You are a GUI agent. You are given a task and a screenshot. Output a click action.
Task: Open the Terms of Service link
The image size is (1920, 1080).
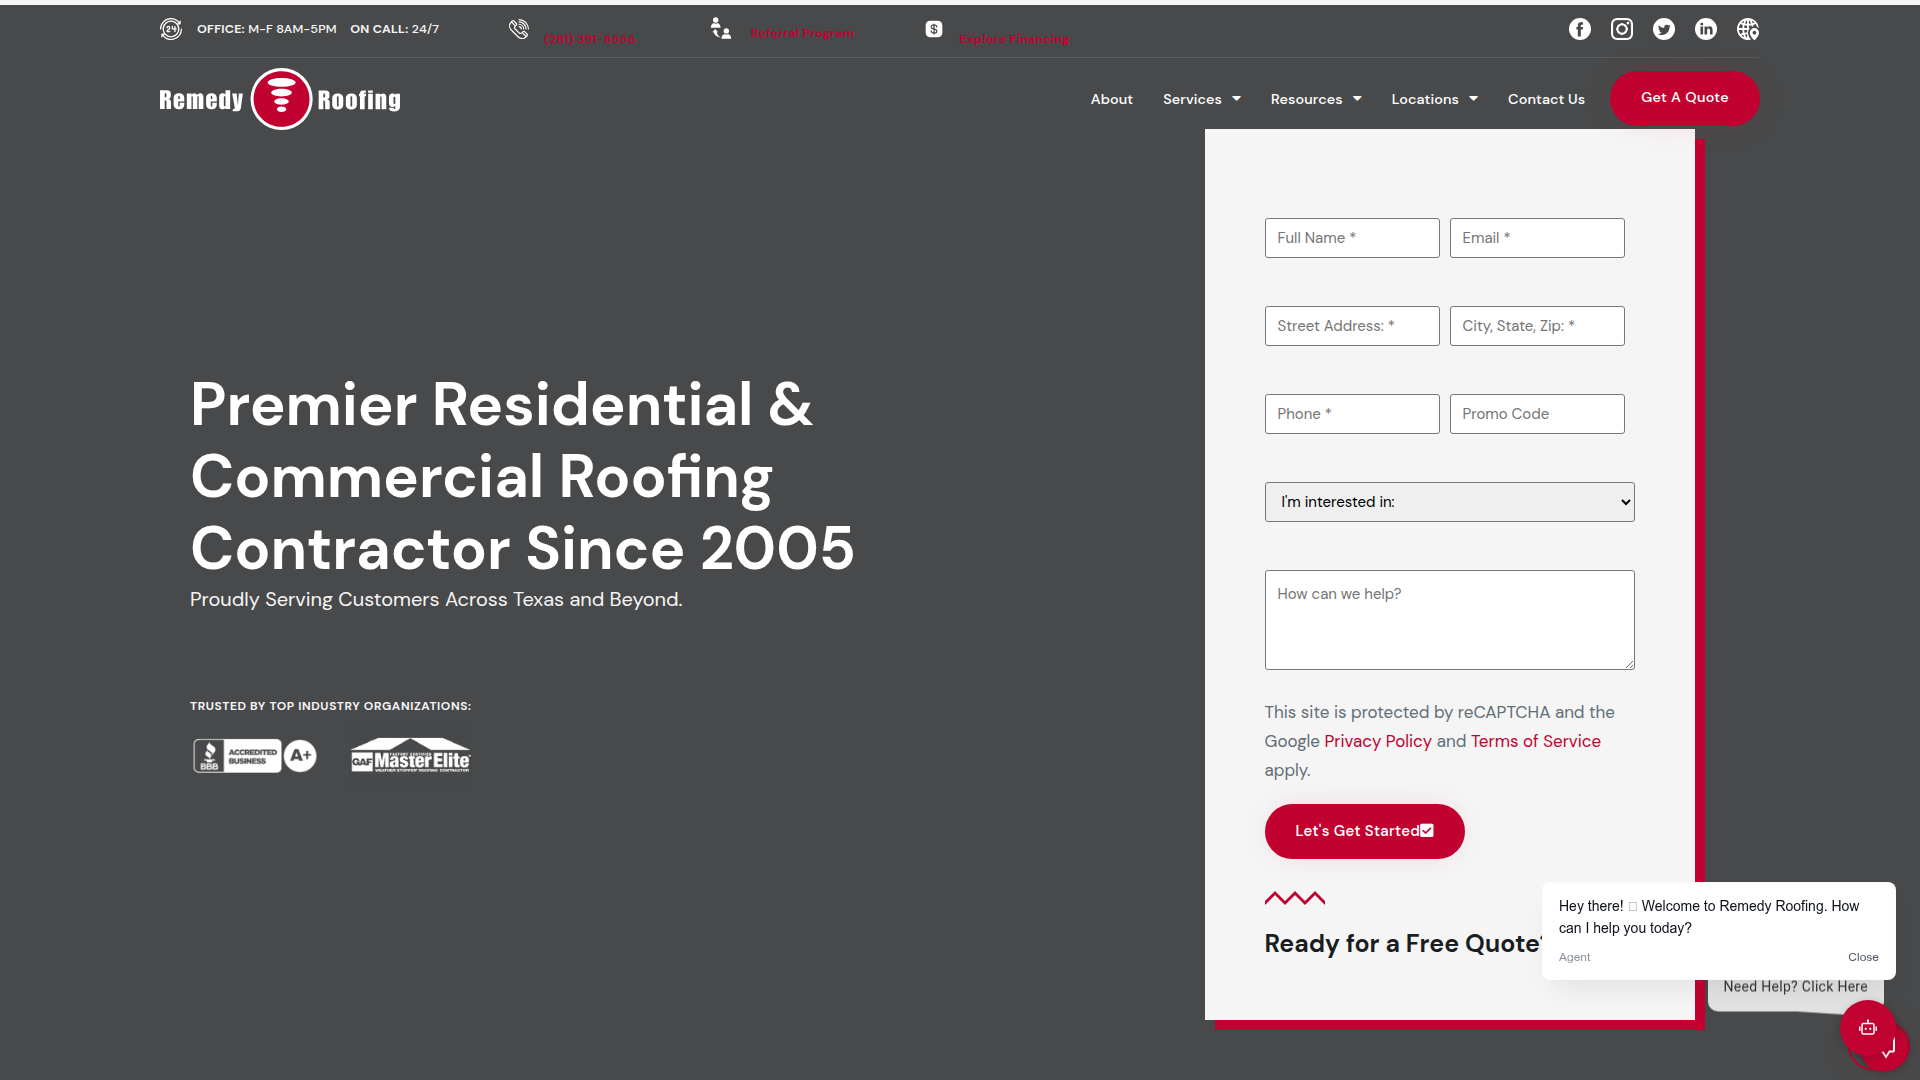point(1536,741)
